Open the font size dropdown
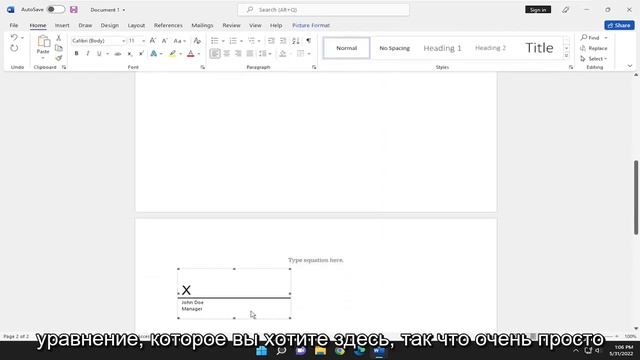The height and width of the screenshot is (360, 640). (143, 41)
